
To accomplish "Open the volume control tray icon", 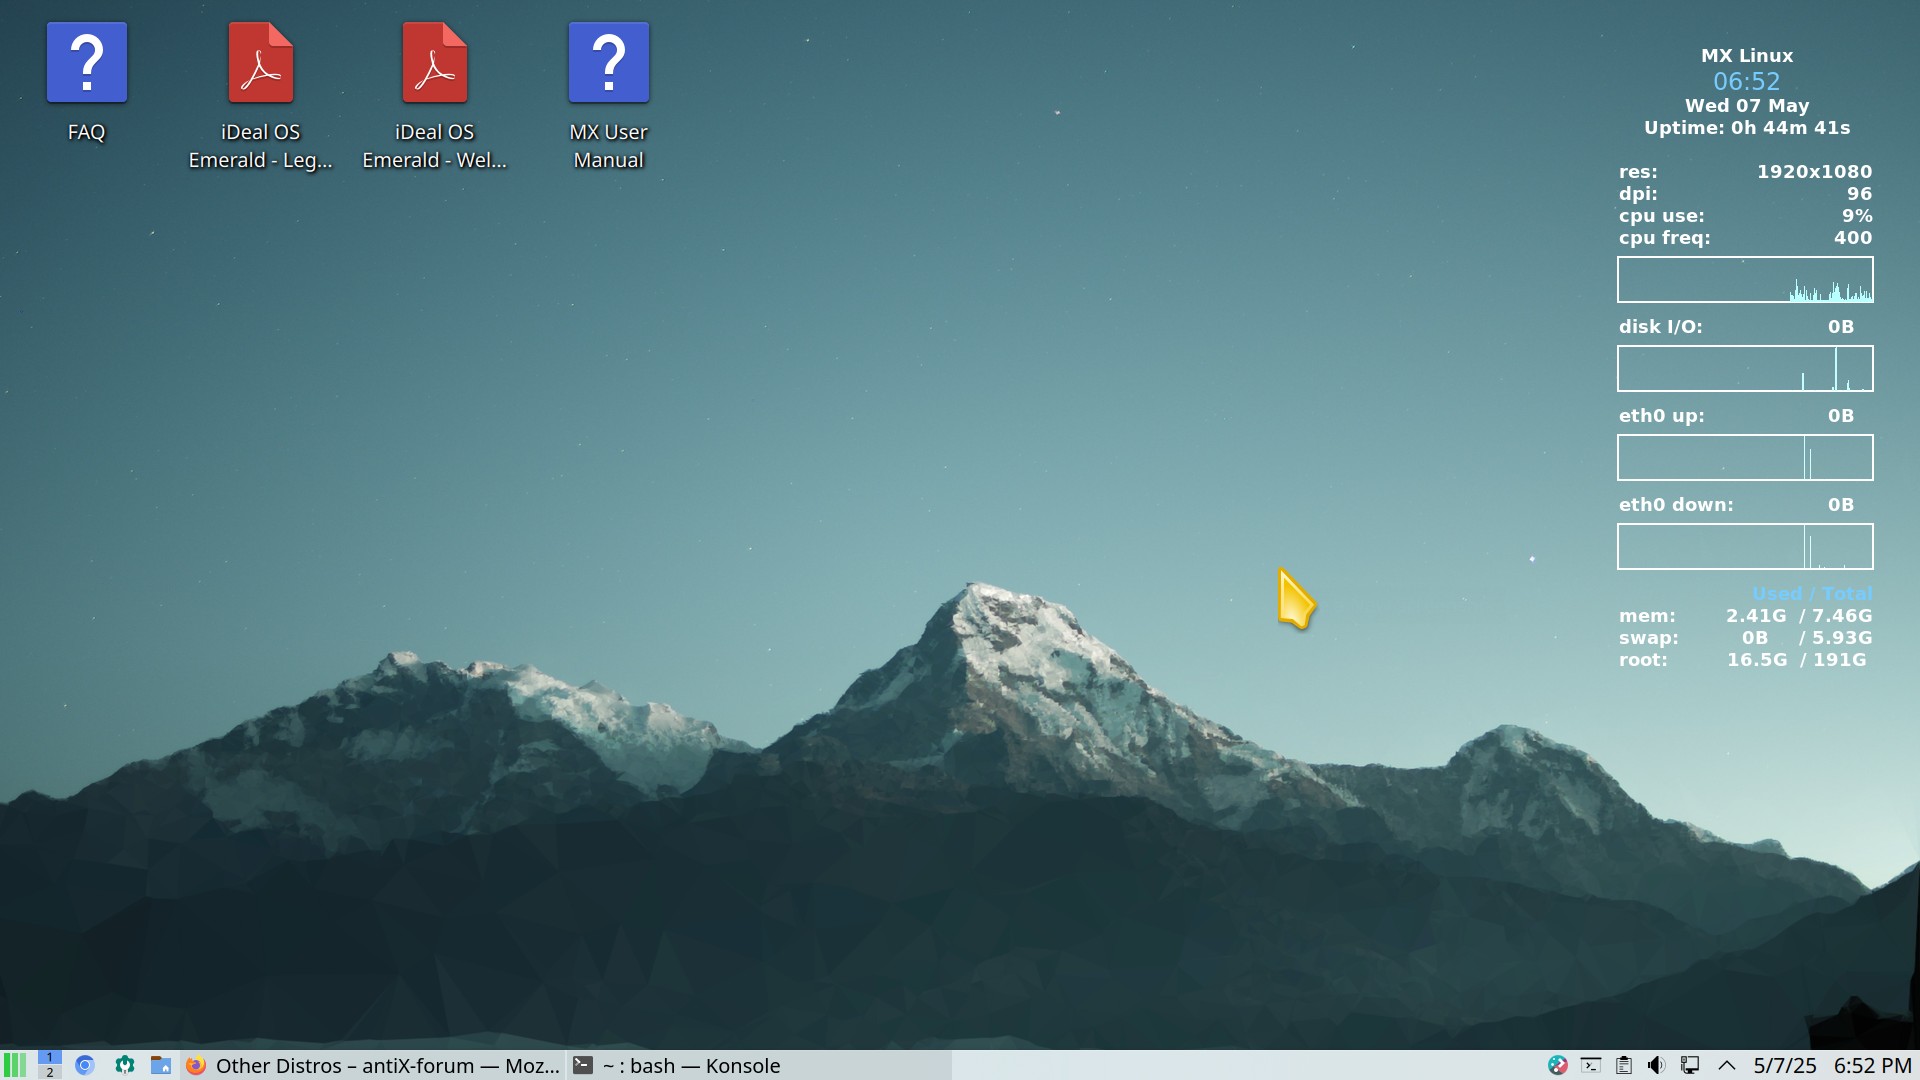I will point(1656,1066).
